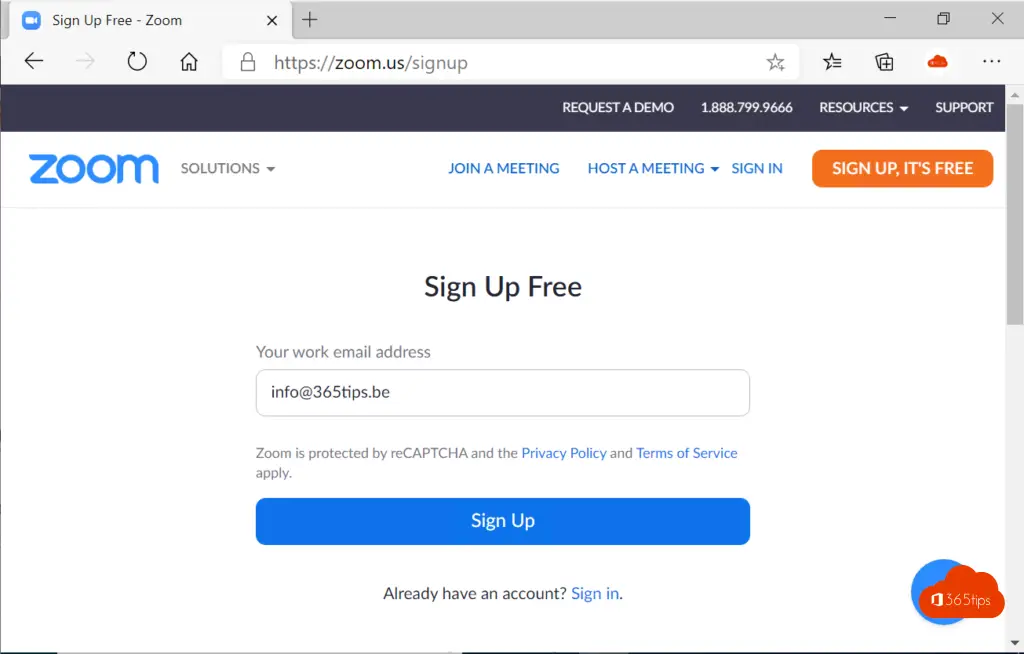Click the red cloud extension icon
This screenshot has width=1024, height=654.
937,62
